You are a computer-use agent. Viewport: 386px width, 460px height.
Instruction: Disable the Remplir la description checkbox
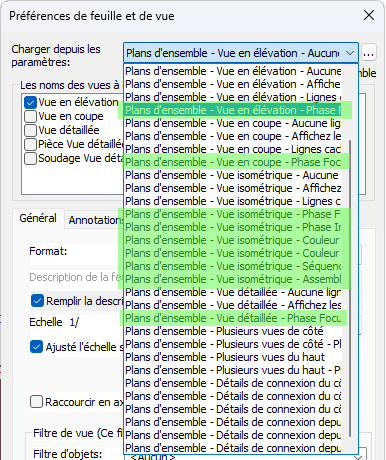(x=37, y=301)
